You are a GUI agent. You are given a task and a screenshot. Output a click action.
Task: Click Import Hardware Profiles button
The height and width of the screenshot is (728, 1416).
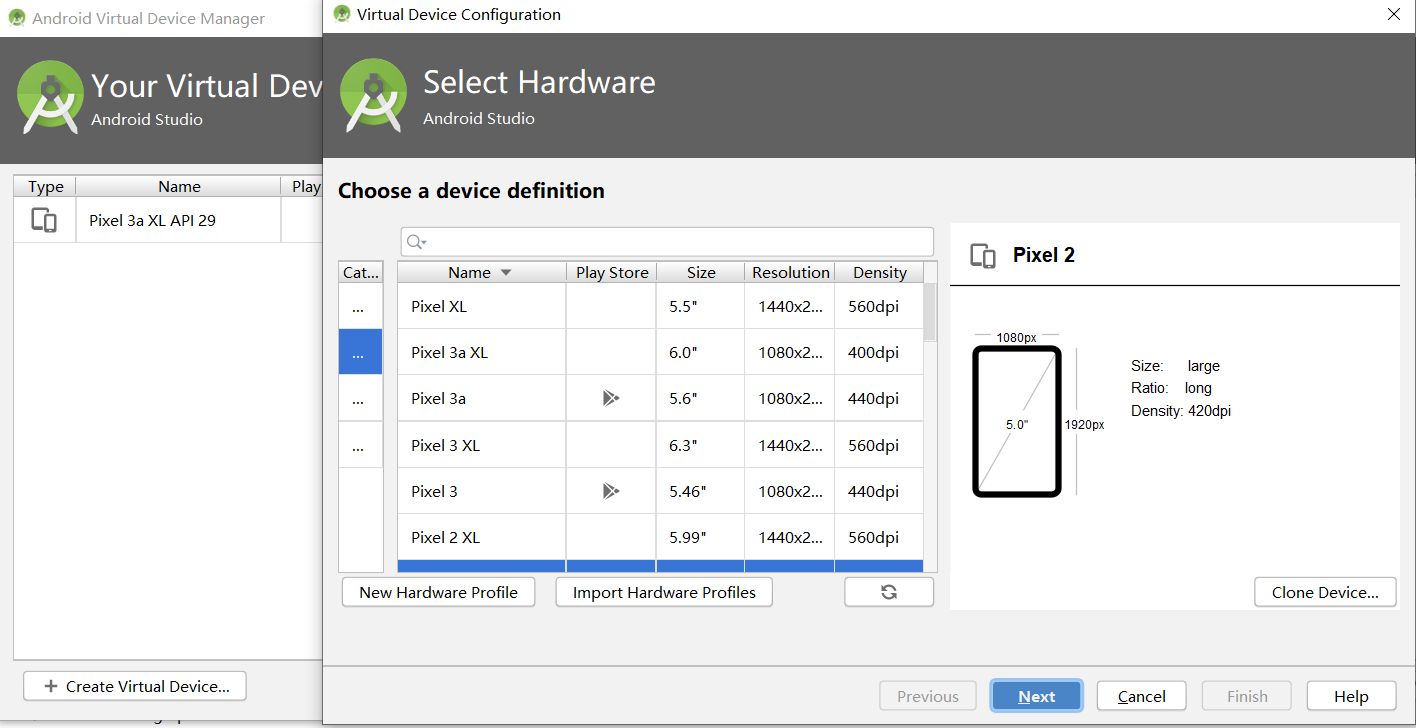point(664,592)
